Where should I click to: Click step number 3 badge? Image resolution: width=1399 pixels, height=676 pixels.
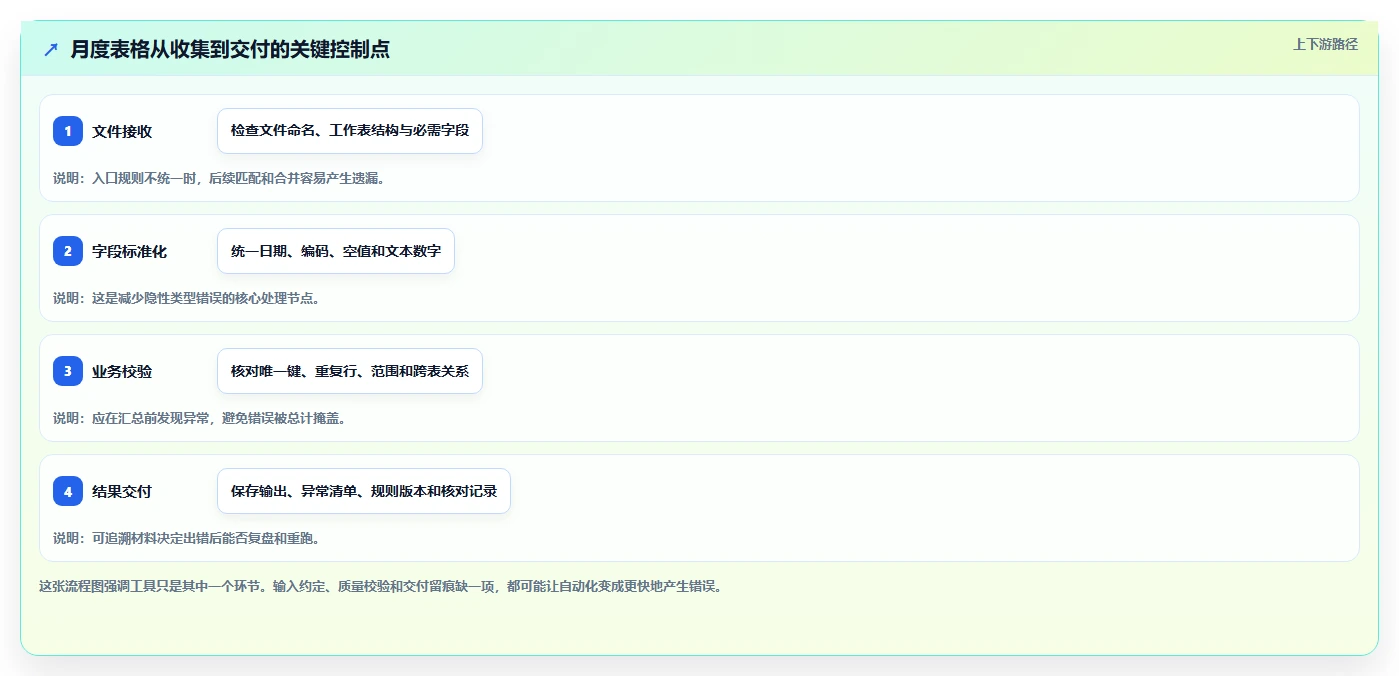pyautogui.click(x=68, y=371)
